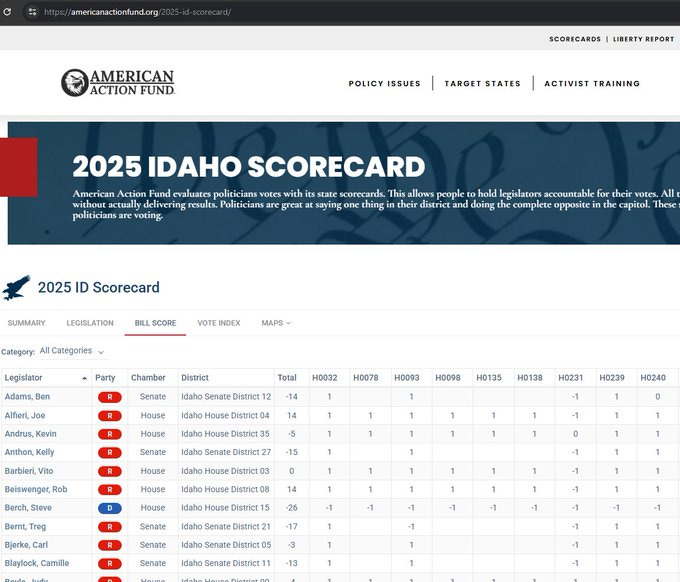Click the R party badge for Adams, Ben
The width and height of the screenshot is (680, 582).
point(110,397)
